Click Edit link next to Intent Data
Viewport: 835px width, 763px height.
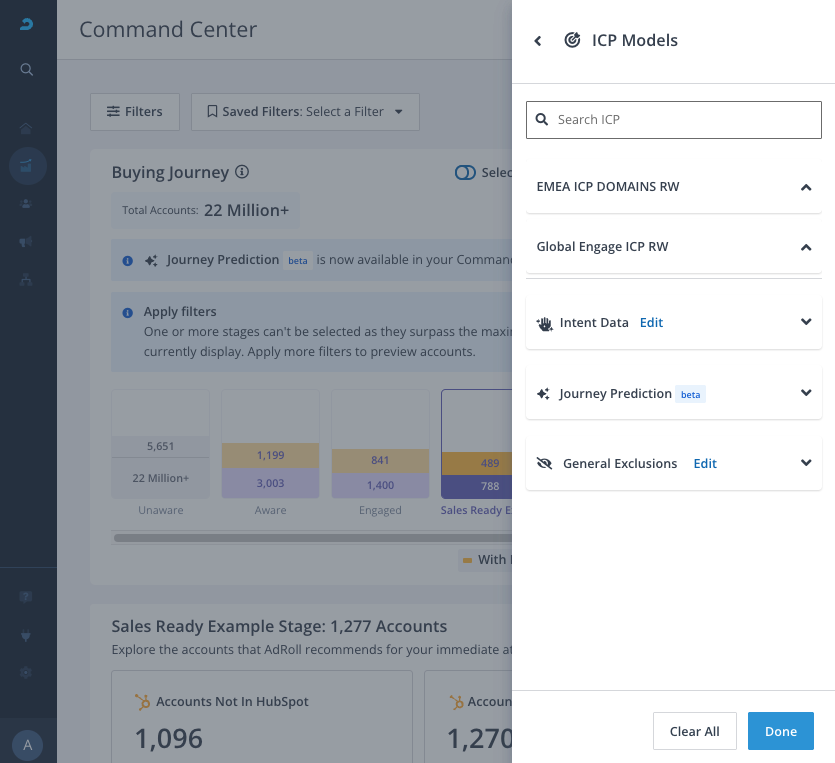651,323
